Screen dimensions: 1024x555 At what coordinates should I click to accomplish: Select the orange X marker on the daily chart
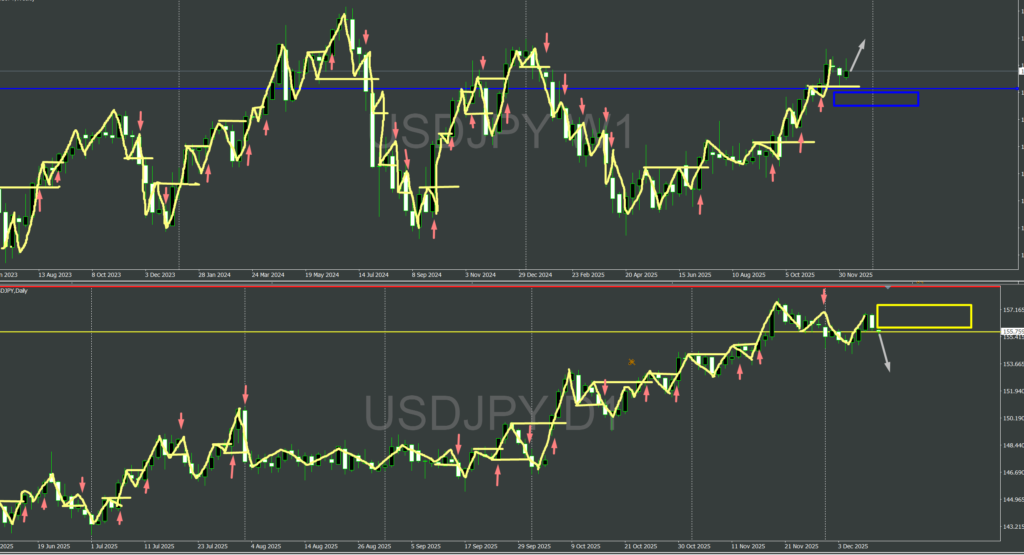(x=631, y=361)
